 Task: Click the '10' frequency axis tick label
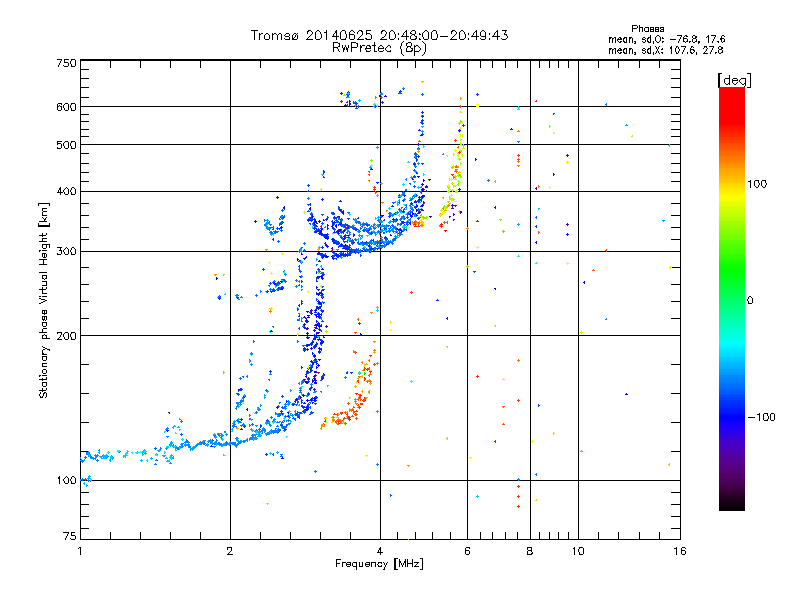(578, 551)
